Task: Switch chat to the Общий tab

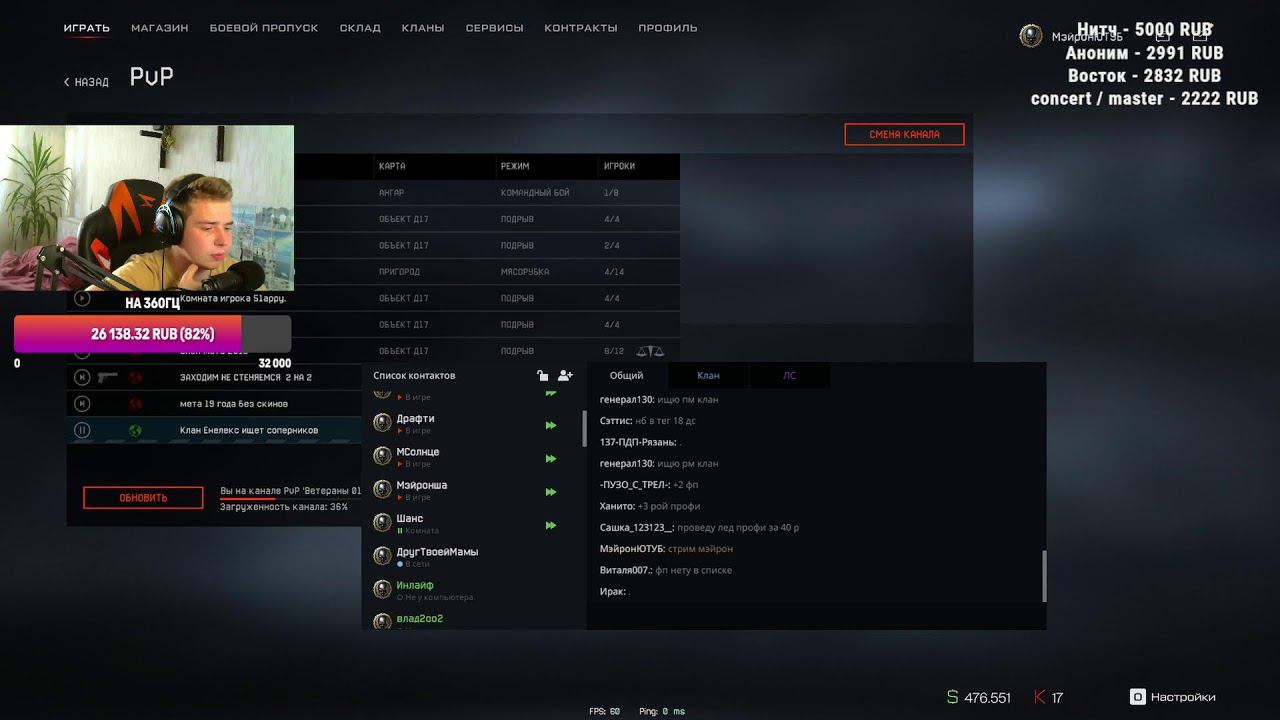Action: coord(627,375)
